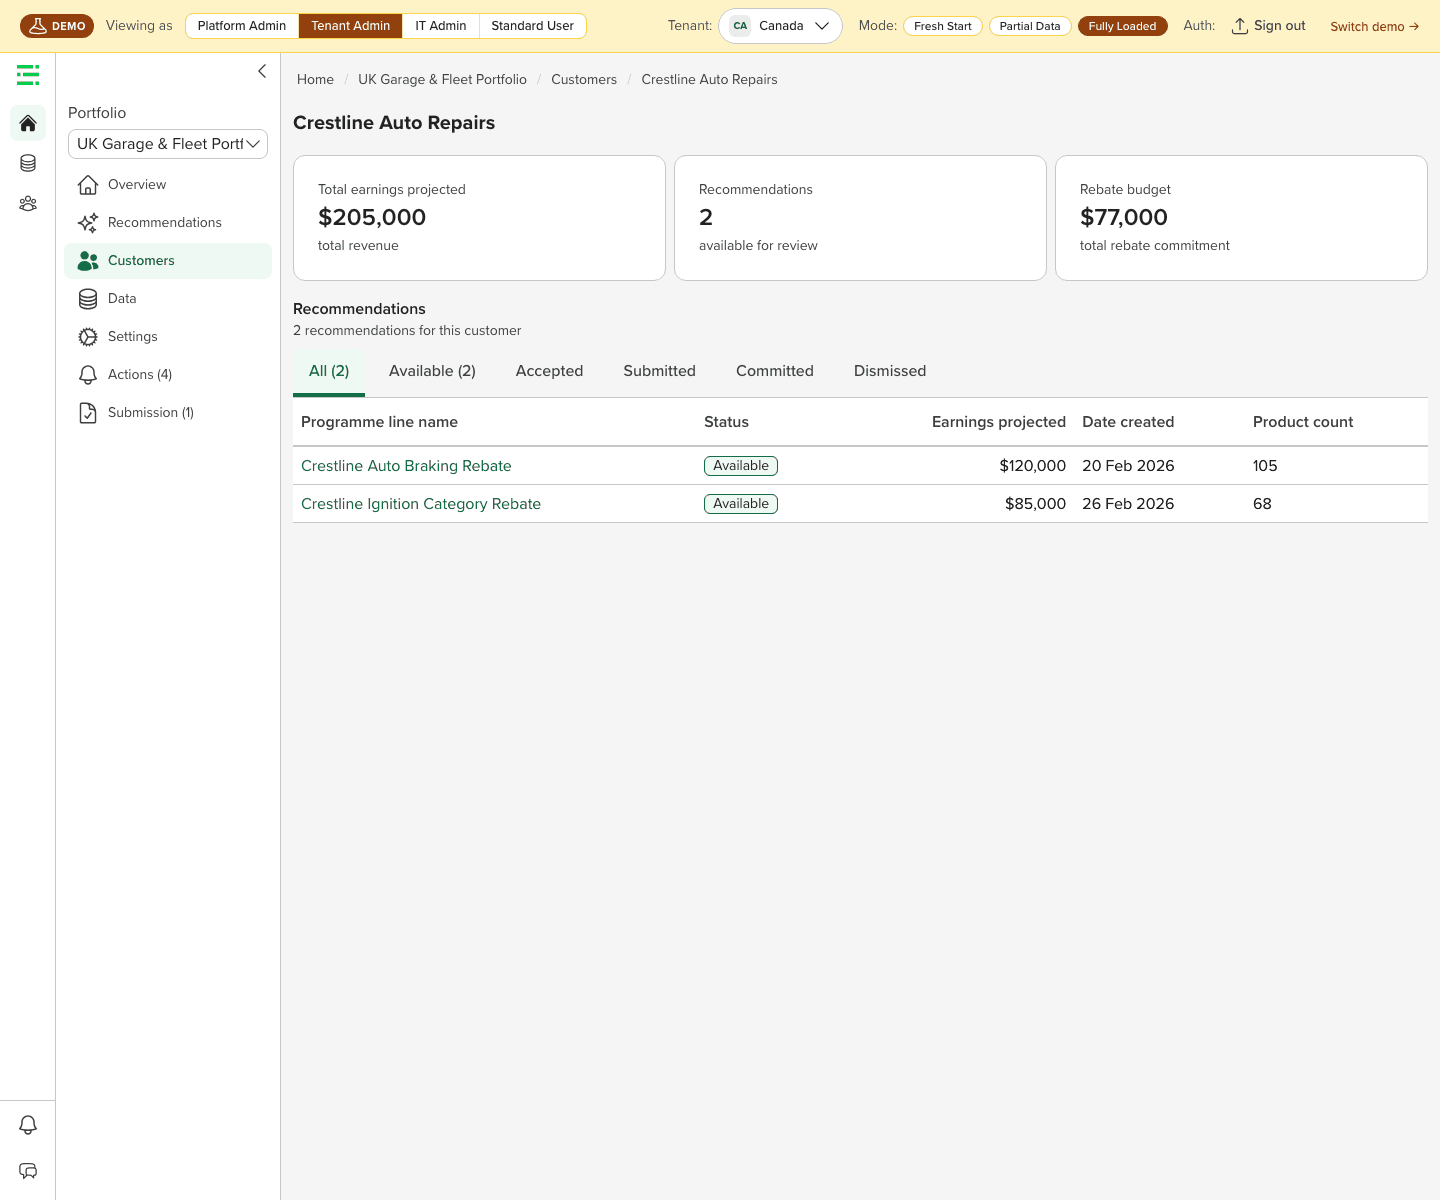Expand the UK Garage & Fleet portfolio selector
Image resolution: width=1440 pixels, height=1200 pixels.
[168, 144]
